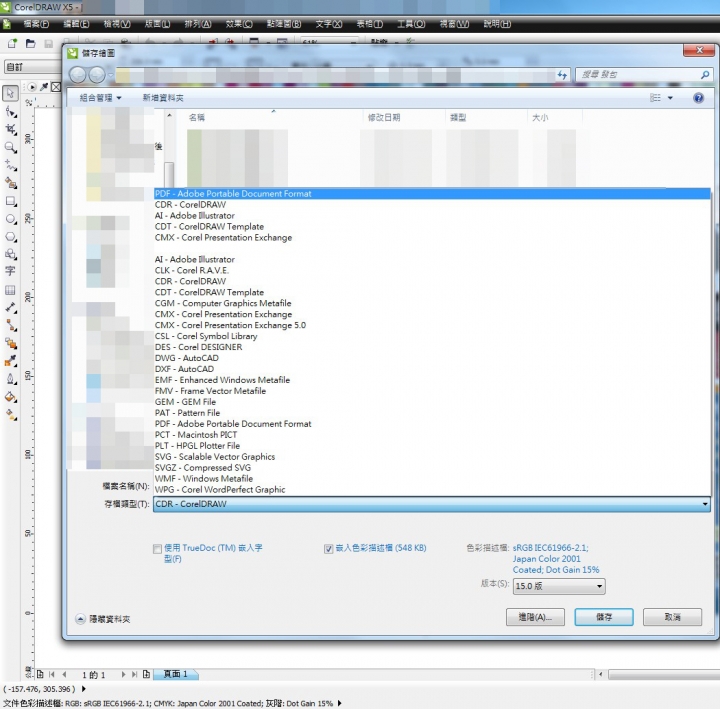
Task: Expand the 組合管理 dropdown
Action: (x=100, y=98)
